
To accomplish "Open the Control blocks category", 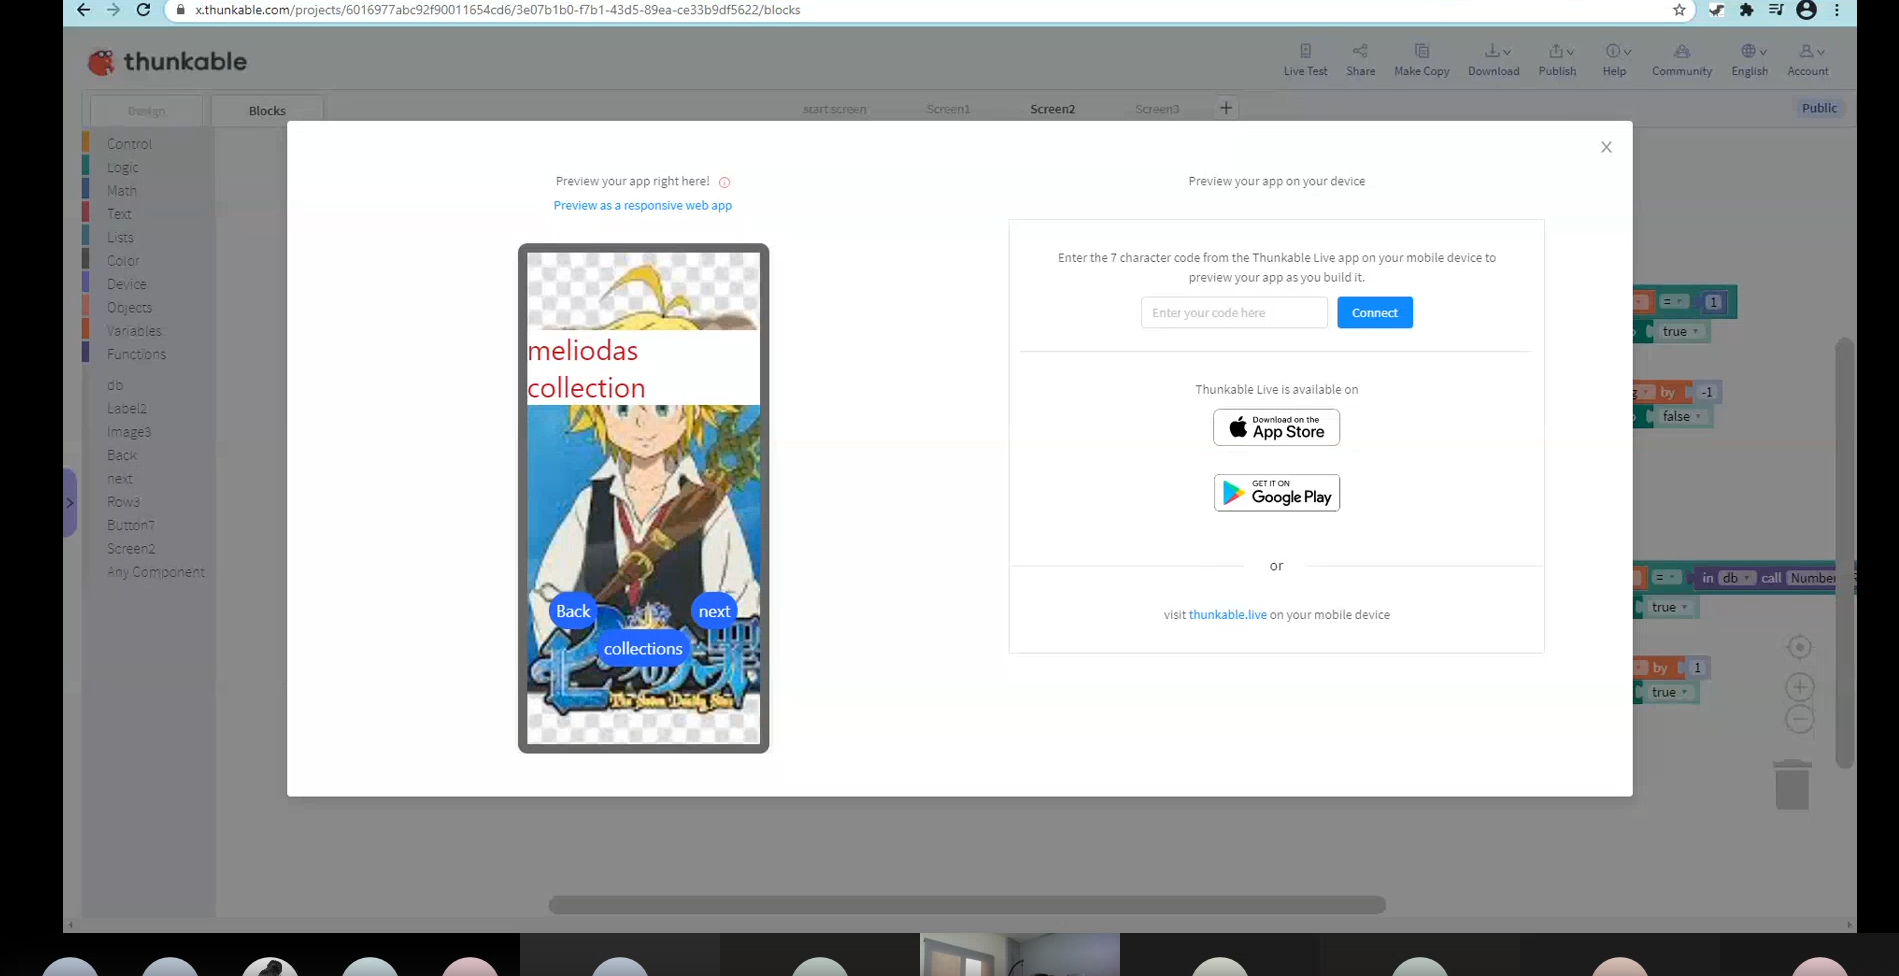I will coord(129,144).
